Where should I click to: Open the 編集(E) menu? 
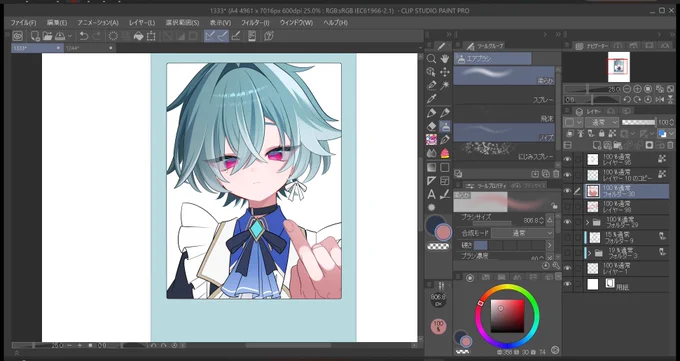pos(57,23)
